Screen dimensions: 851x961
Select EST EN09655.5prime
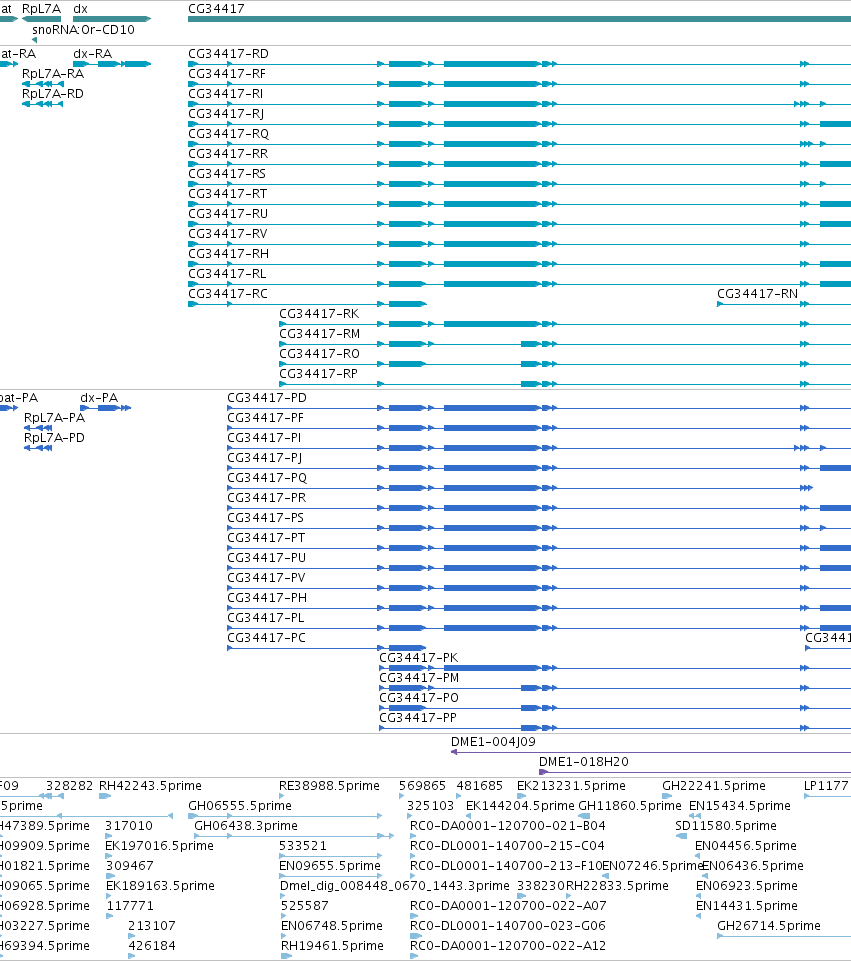tap(330, 865)
